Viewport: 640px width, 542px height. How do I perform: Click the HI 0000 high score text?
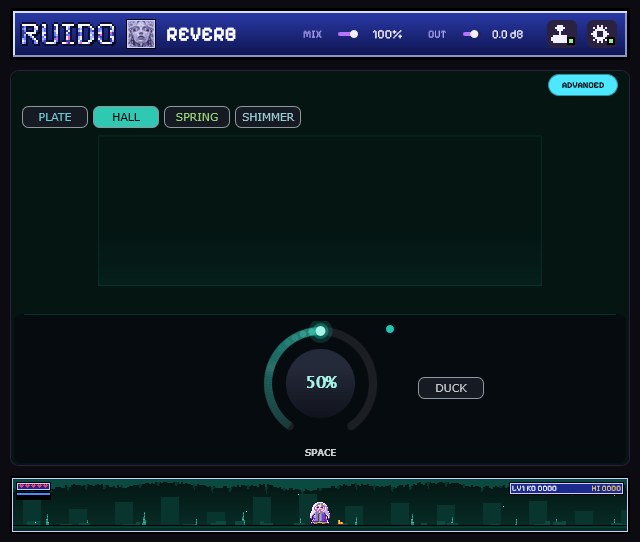tap(606, 489)
